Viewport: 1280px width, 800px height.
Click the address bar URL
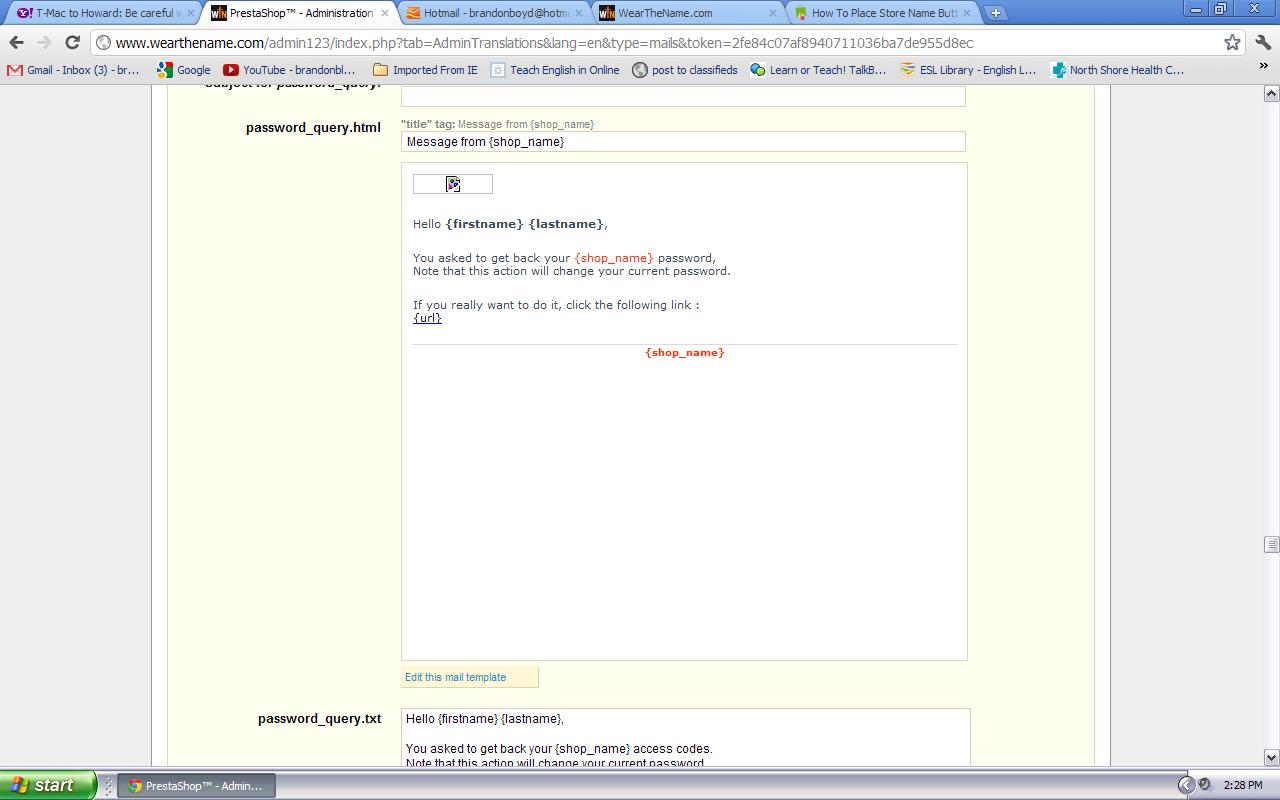pos(544,42)
